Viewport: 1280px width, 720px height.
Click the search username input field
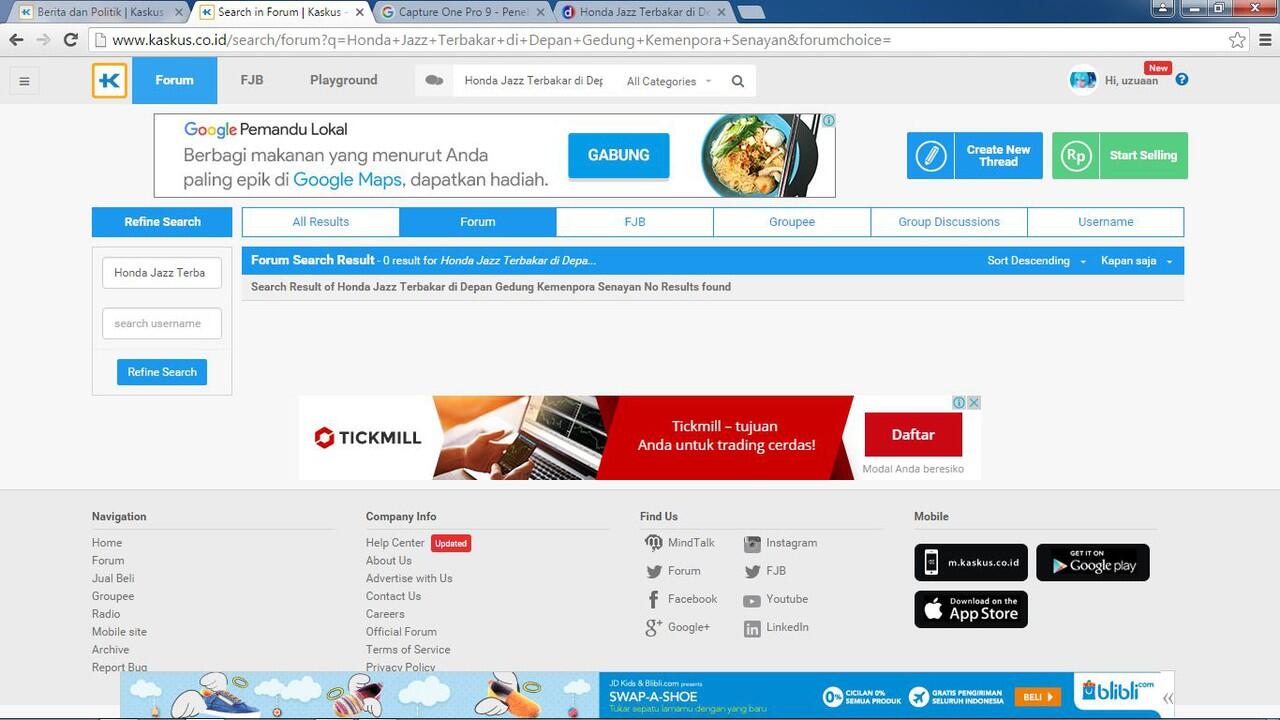click(x=162, y=324)
